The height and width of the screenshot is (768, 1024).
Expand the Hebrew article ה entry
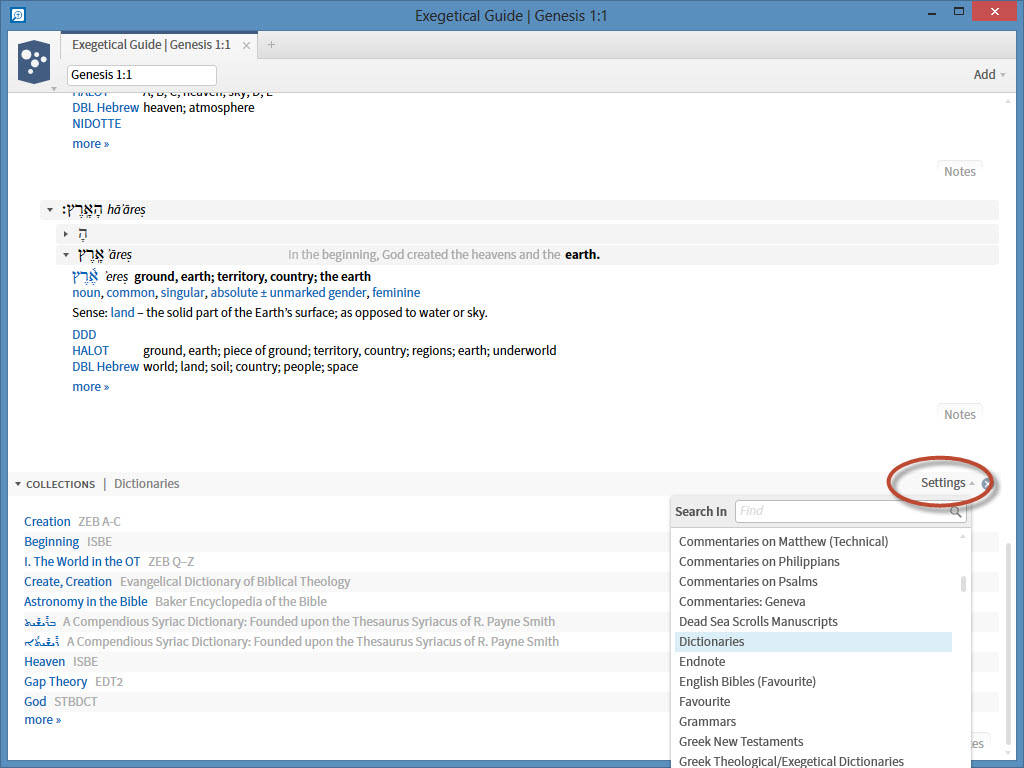(x=65, y=233)
